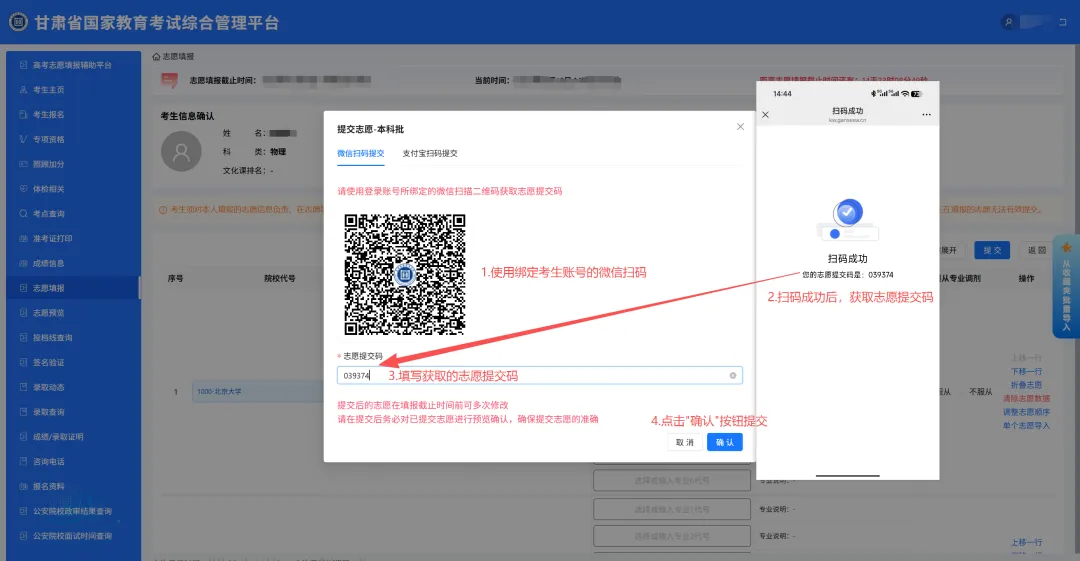Open the 从收藏夹批量导入 side tab
Image resolution: width=1080 pixels, height=561 pixels.
tap(1066, 286)
